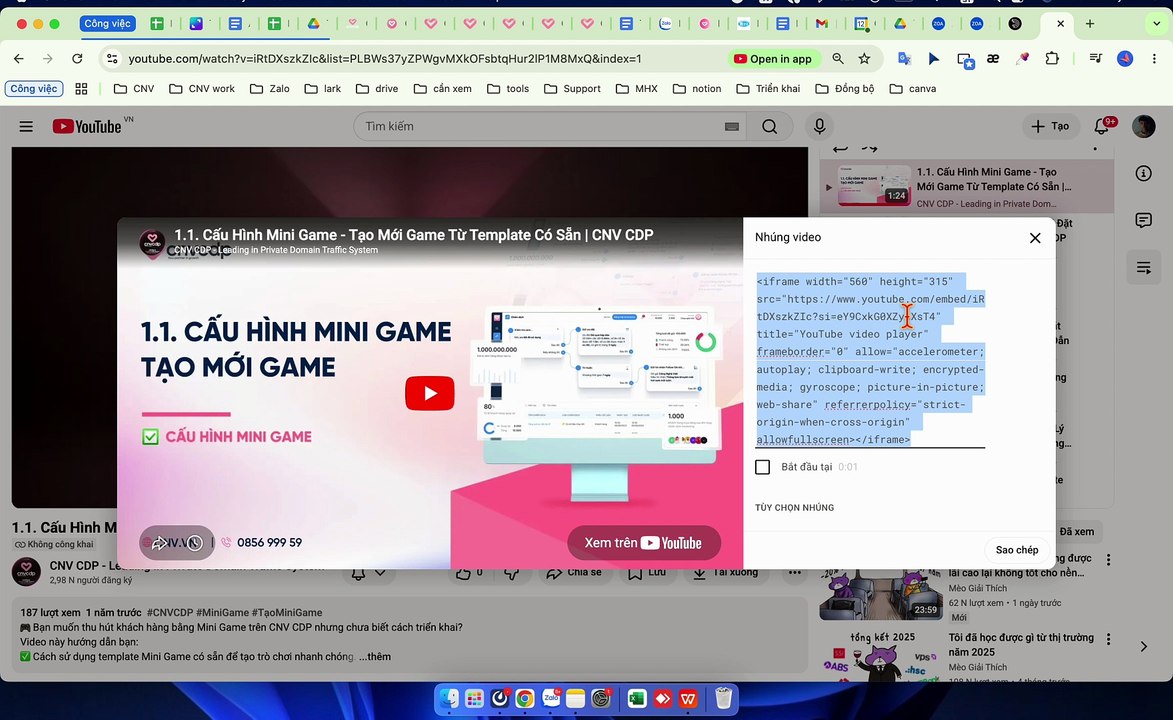The image size is (1173, 720).
Task: Open Chrome profile avatar in toolbar
Action: coord(1124,58)
